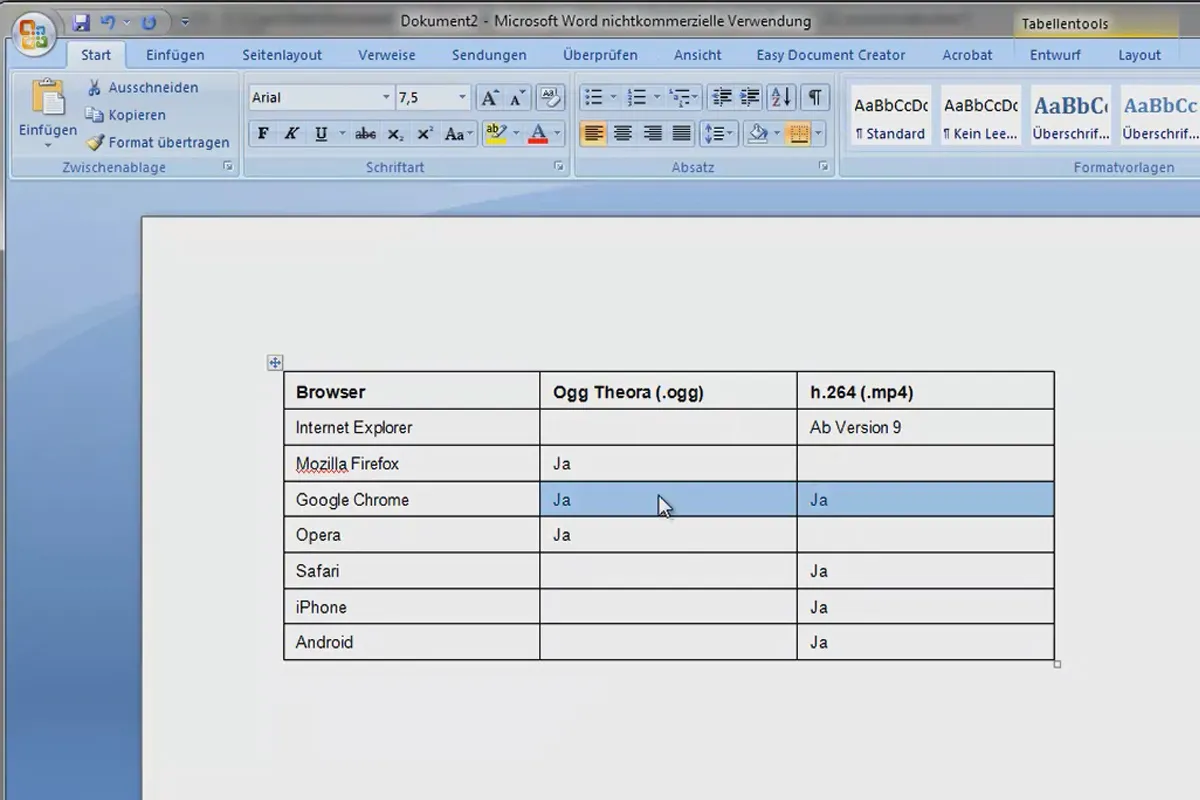The width and height of the screenshot is (1200, 800).
Task: Clear all formatting
Action: (x=549, y=98)
